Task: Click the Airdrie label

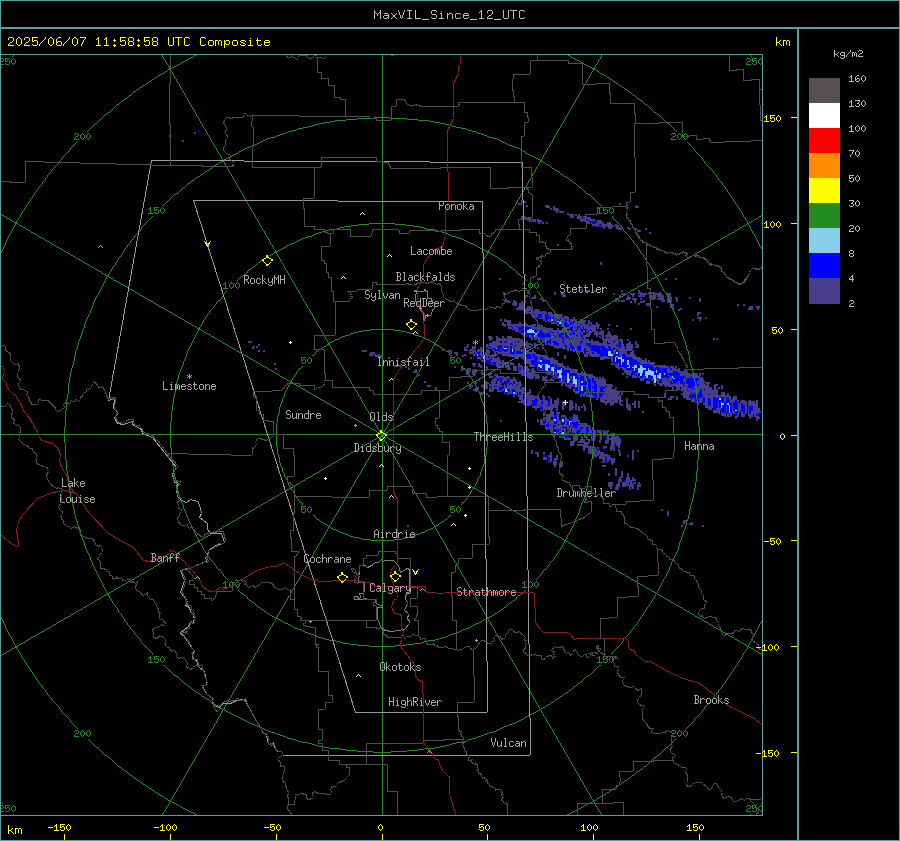Action: [x=394, y=534]
